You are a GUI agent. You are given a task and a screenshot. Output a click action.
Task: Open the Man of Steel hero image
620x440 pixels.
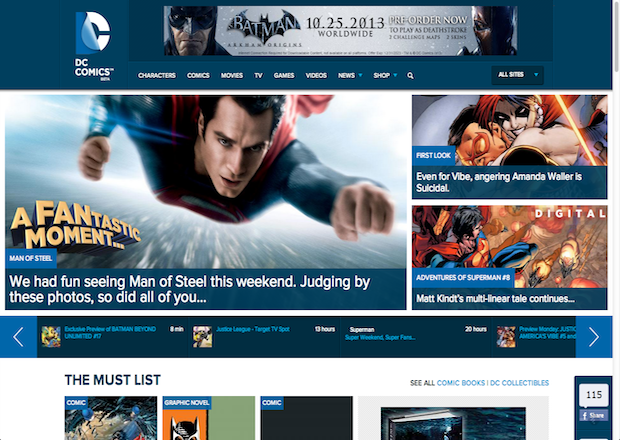point(205,181)
